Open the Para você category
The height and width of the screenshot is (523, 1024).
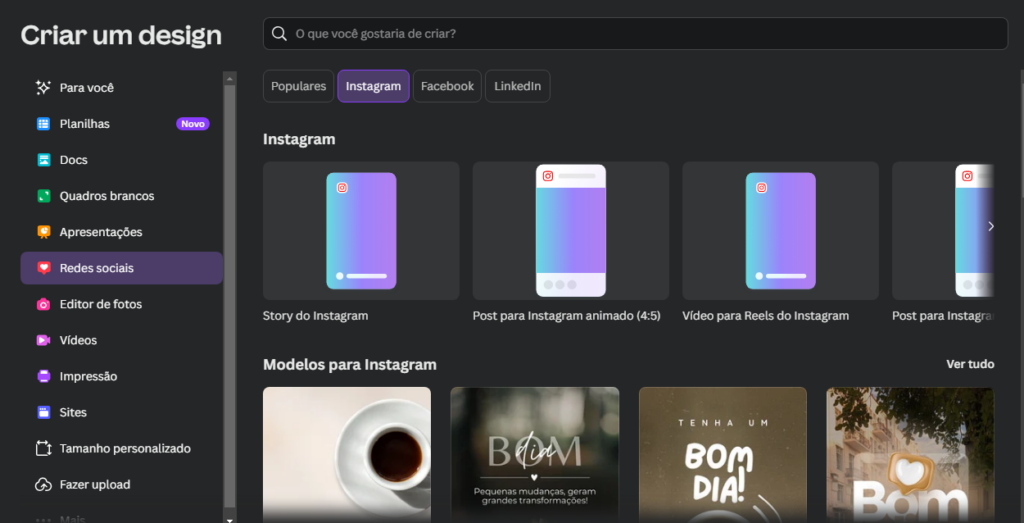click(x=121, y=87)
